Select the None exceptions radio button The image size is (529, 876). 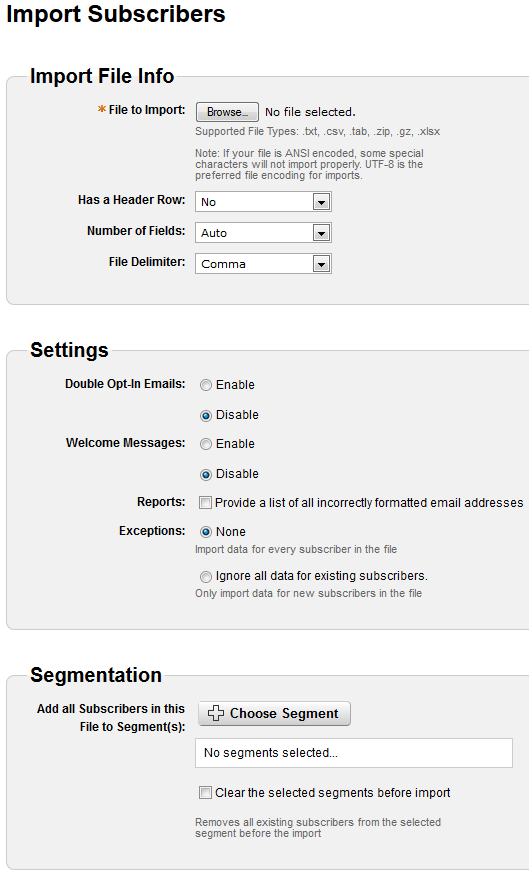(206, 532)
